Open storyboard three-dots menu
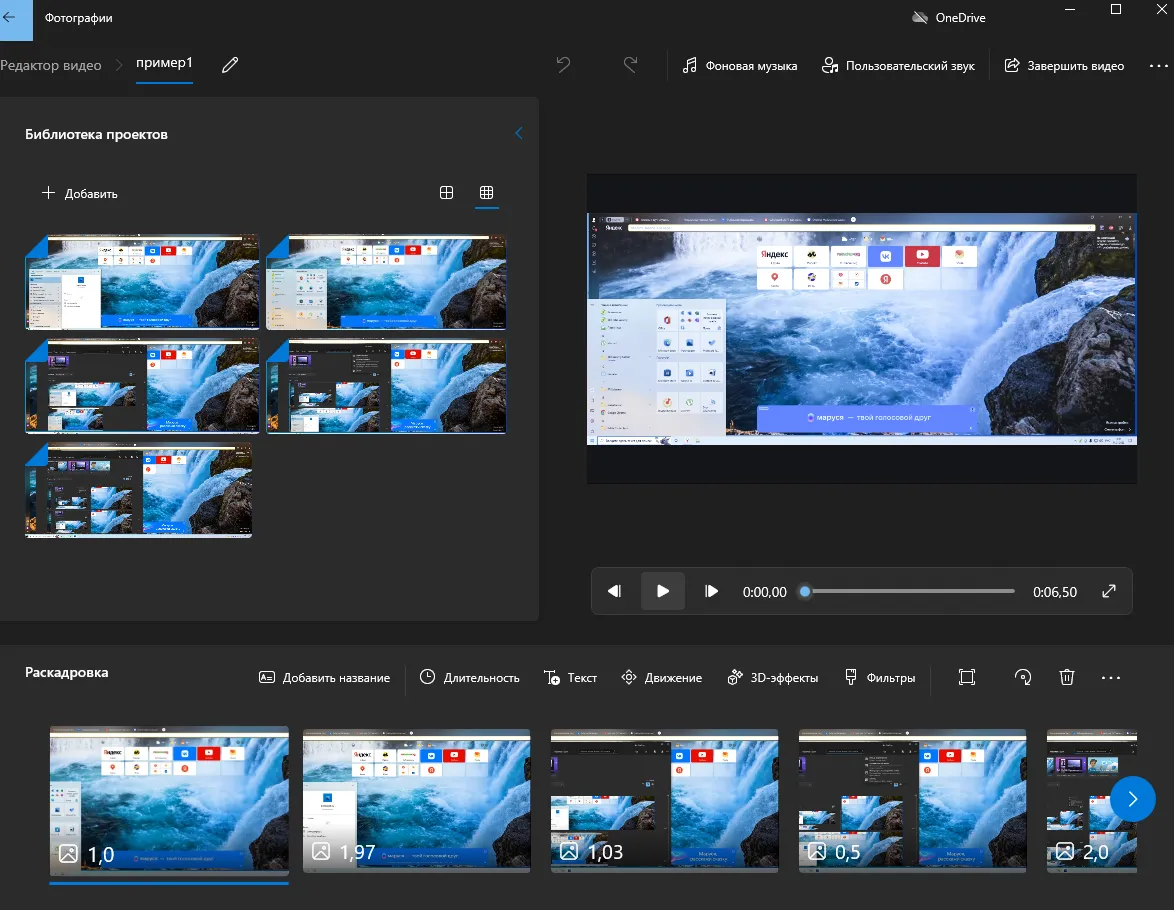This screenshot has height=910, width=1174. tap(1111, 677)
